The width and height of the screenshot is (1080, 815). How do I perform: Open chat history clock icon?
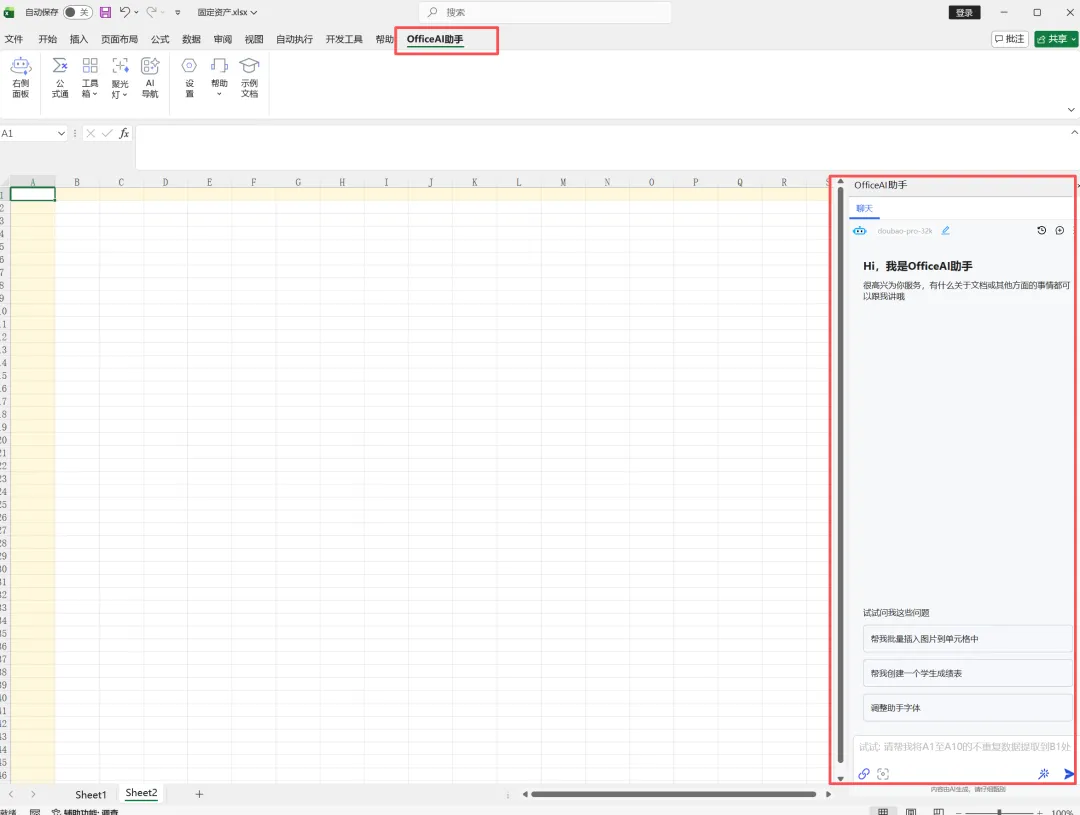pos(1041,230)
